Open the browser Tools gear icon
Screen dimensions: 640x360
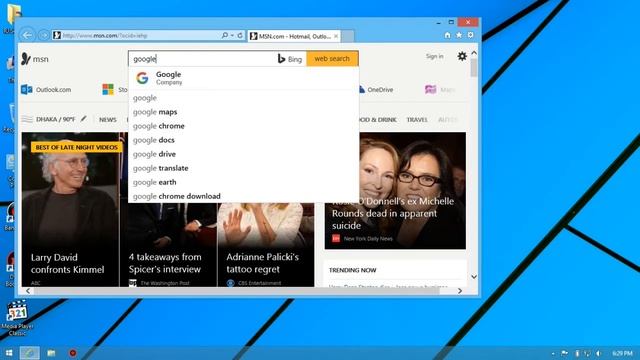coord(470,35)
